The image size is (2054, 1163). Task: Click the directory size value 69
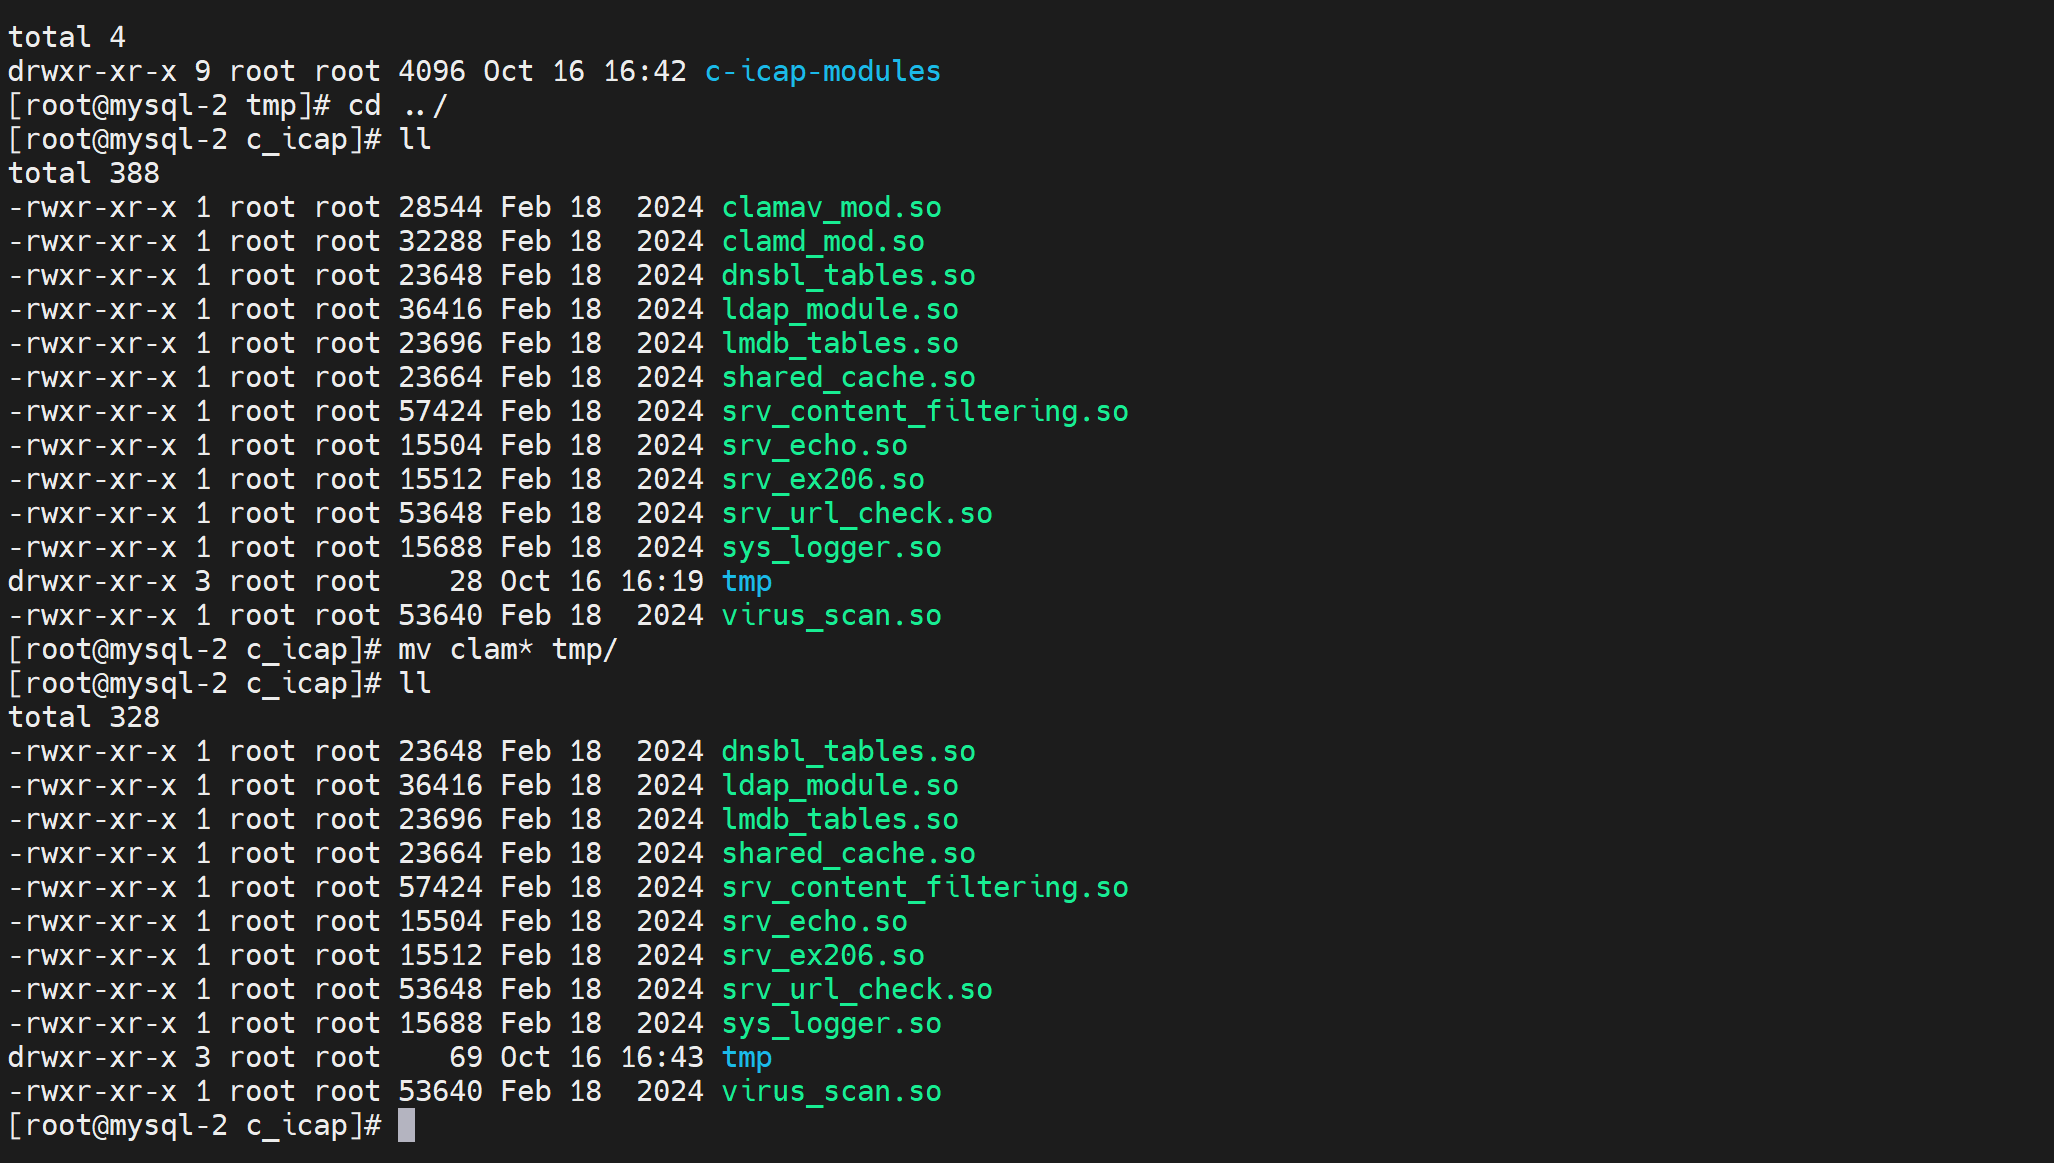click(x=465, y=1058)
